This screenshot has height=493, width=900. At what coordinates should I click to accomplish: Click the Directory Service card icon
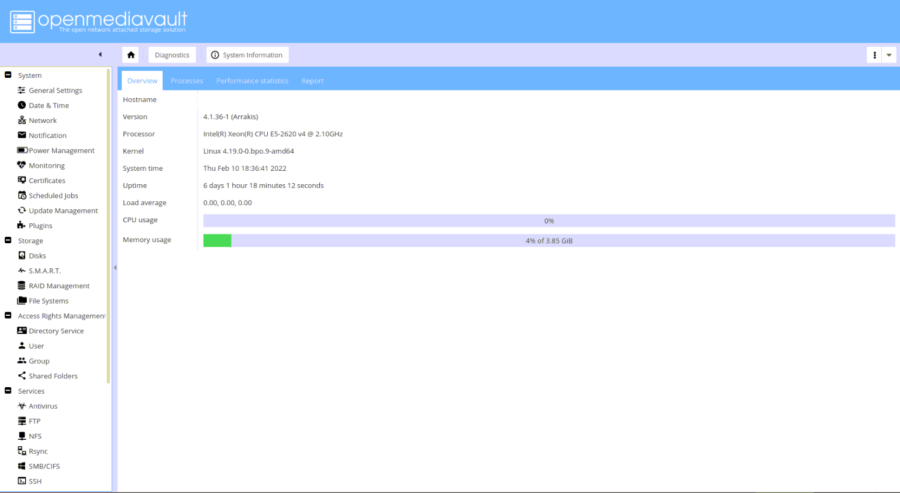tap(22, 331)
